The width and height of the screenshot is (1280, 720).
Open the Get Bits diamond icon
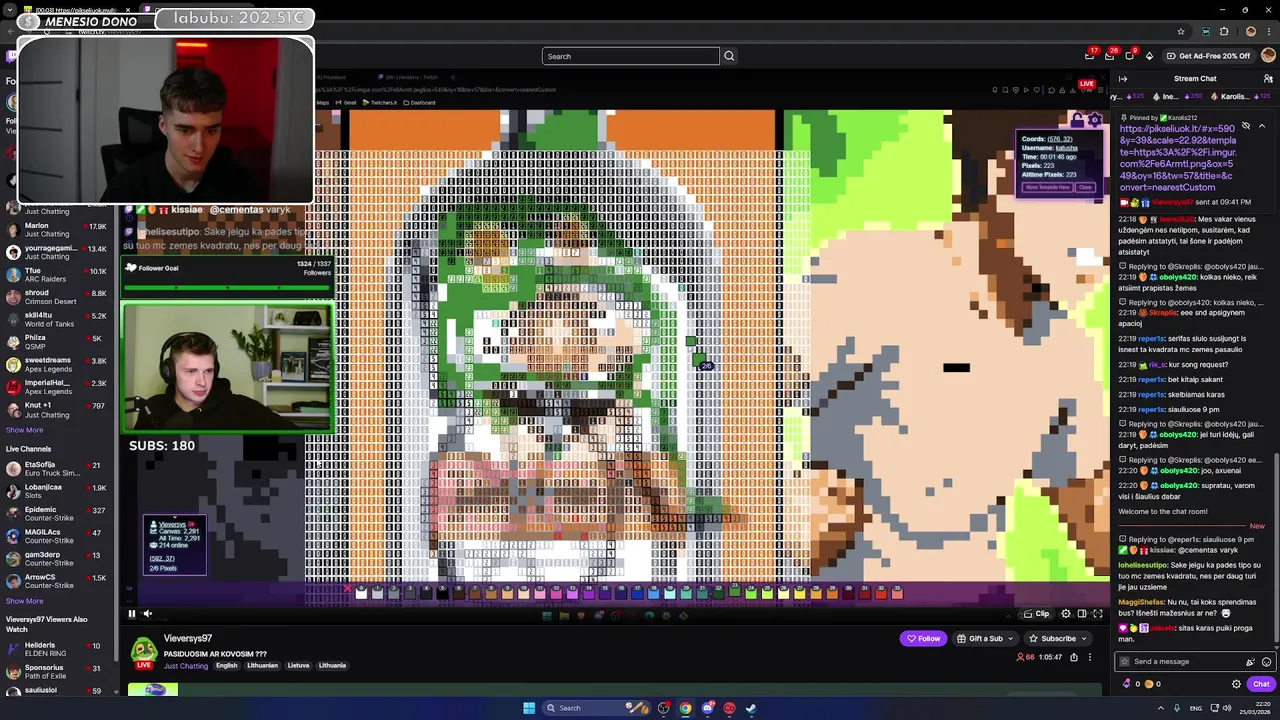[x=1149, y=56]
